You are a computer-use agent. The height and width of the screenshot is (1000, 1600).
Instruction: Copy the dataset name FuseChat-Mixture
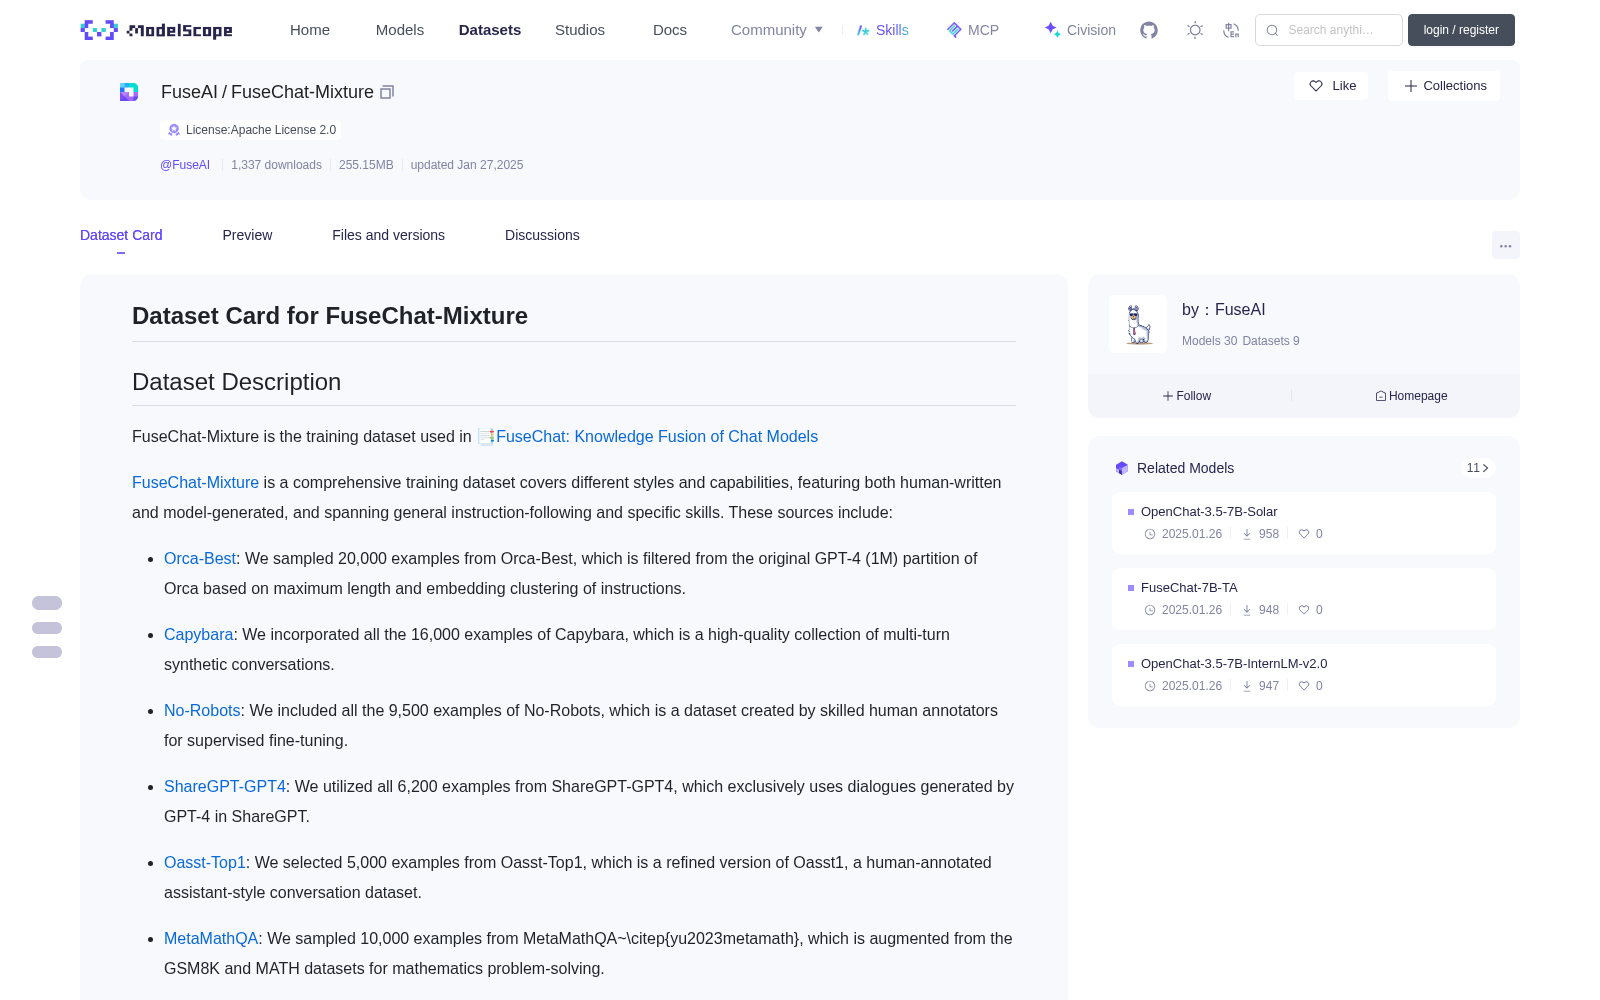click(387, 92)
